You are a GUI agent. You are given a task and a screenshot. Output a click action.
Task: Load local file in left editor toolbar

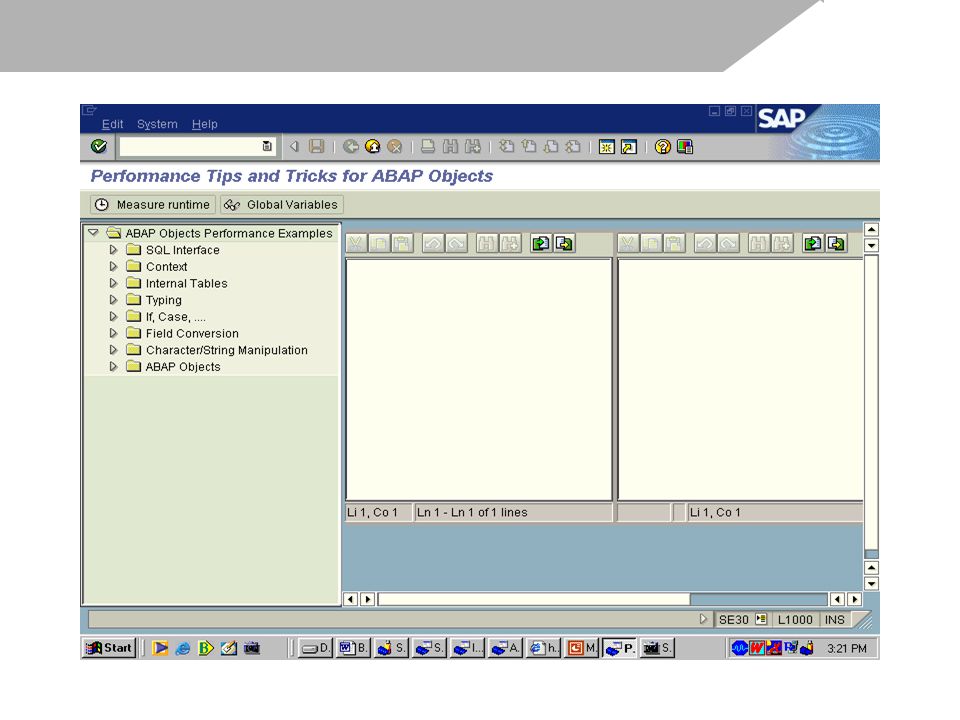541,244
